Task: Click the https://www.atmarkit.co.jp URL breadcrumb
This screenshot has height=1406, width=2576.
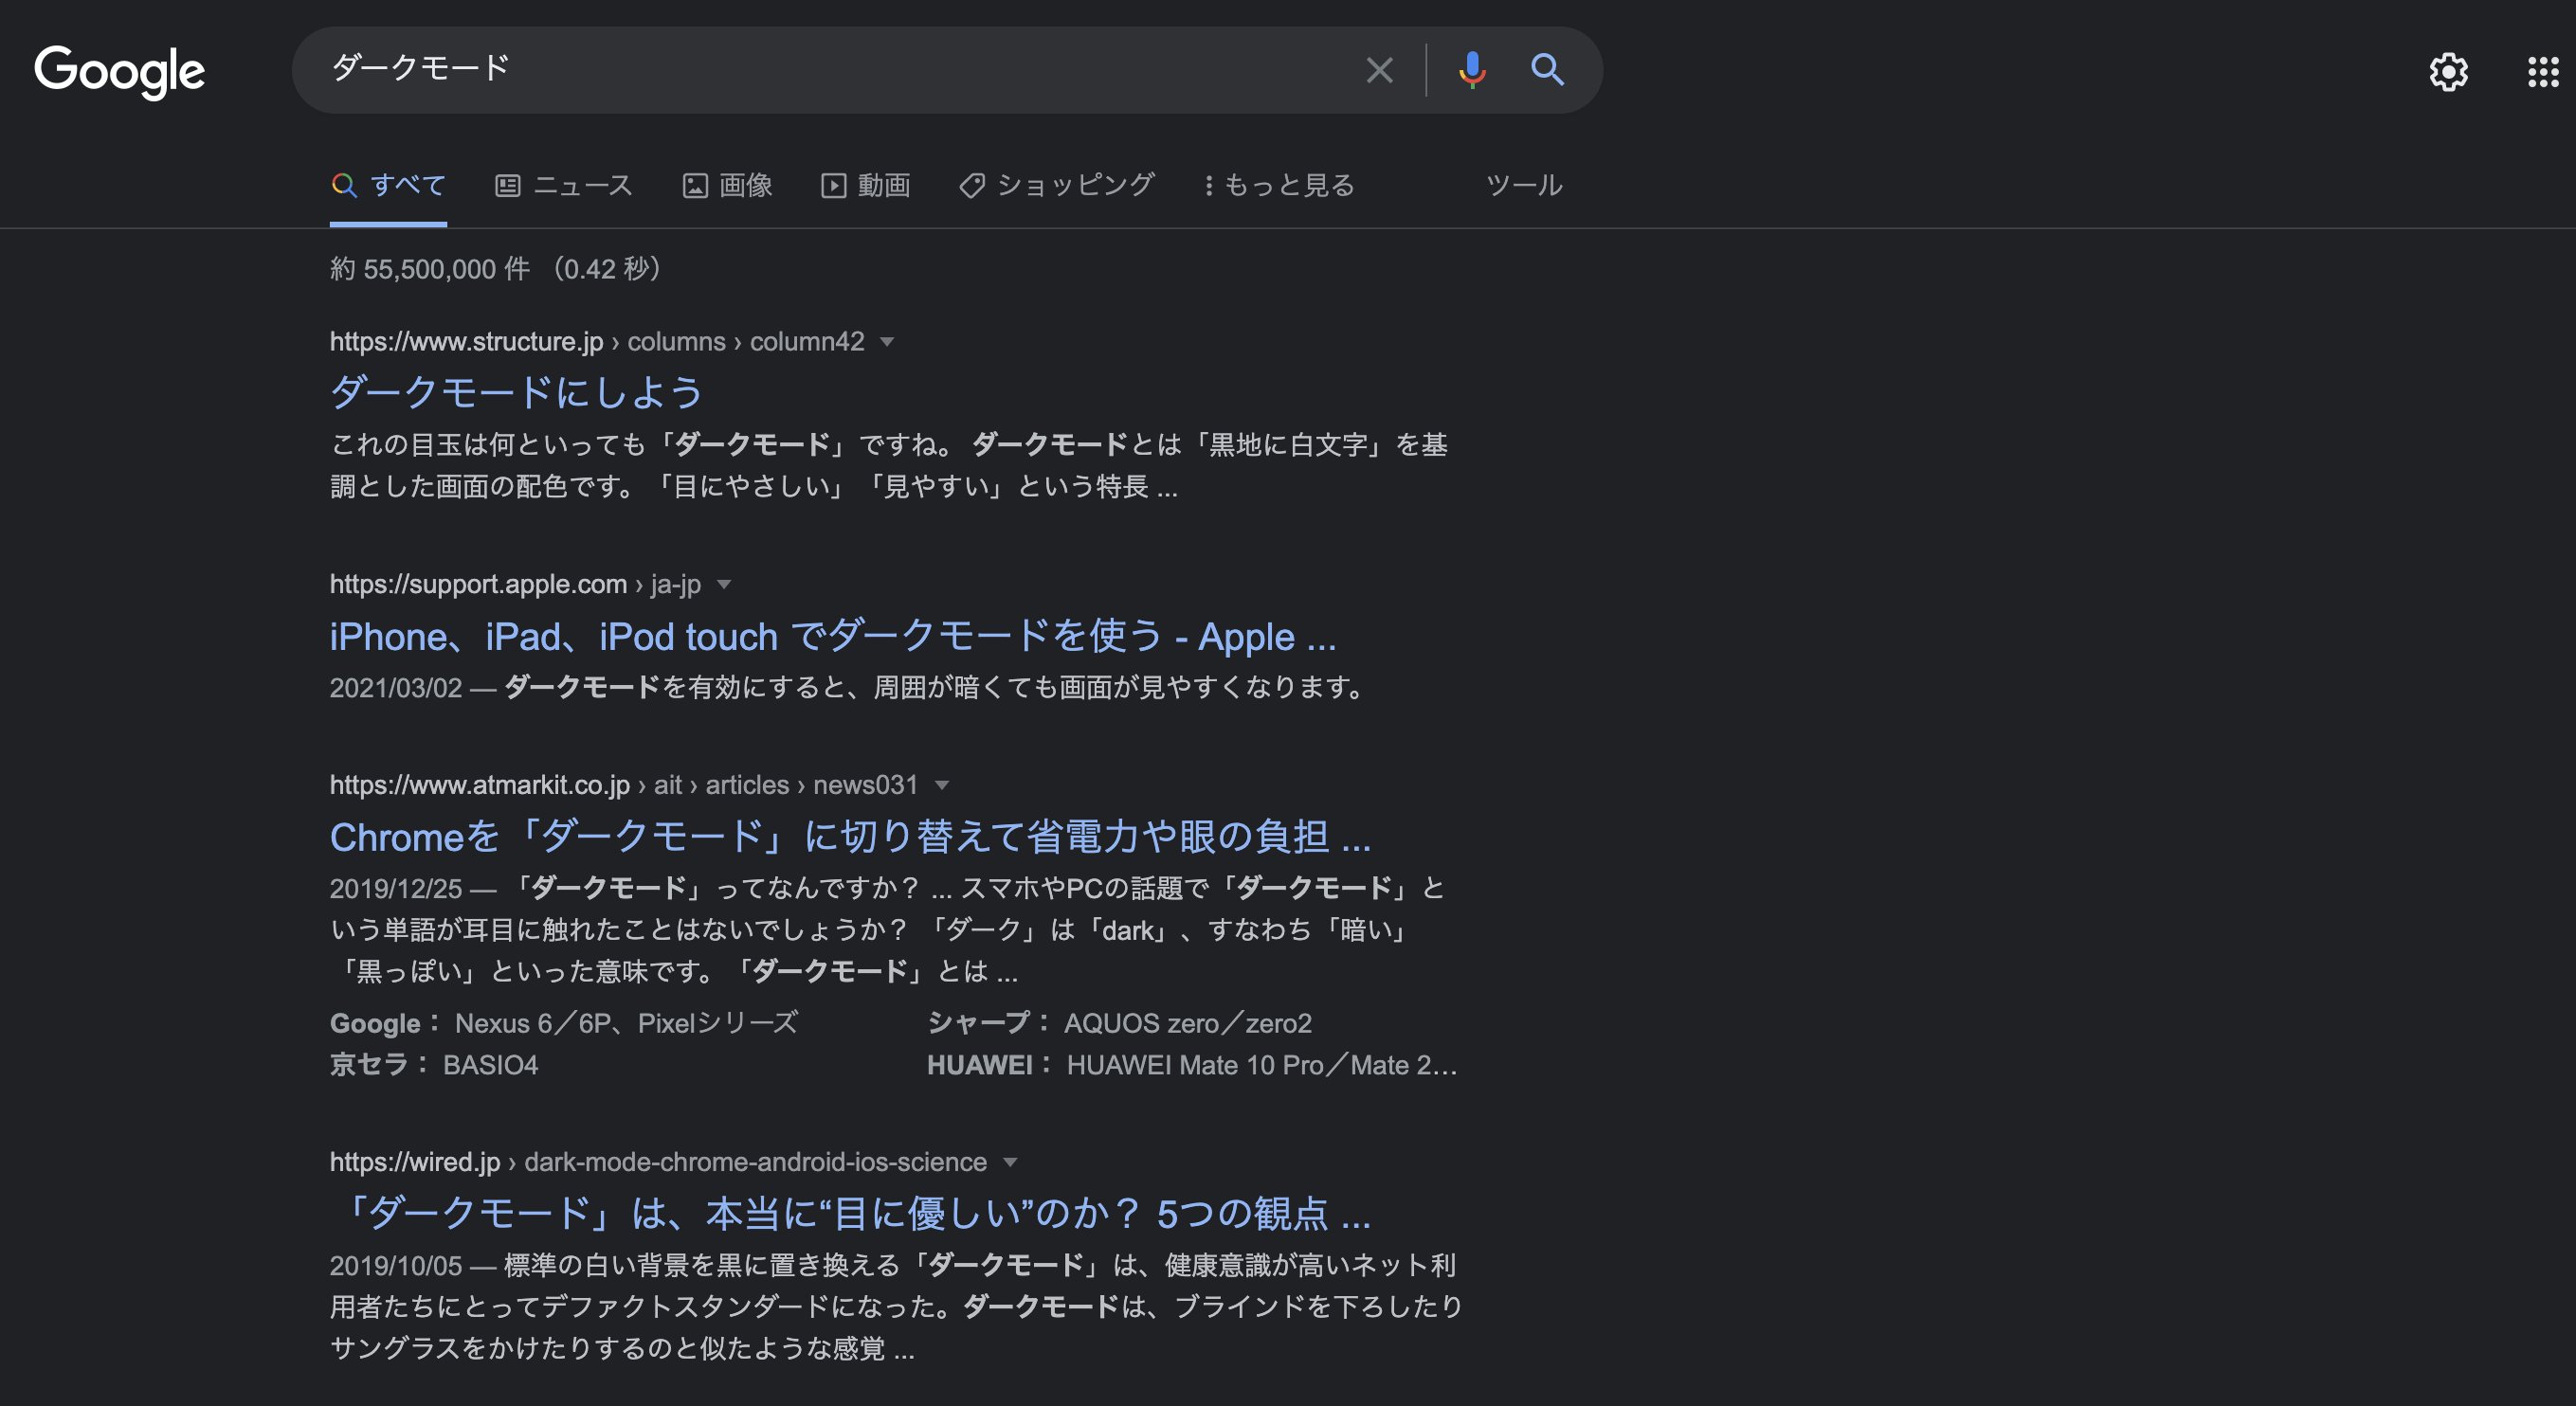Action: click(x=624, y=785)
